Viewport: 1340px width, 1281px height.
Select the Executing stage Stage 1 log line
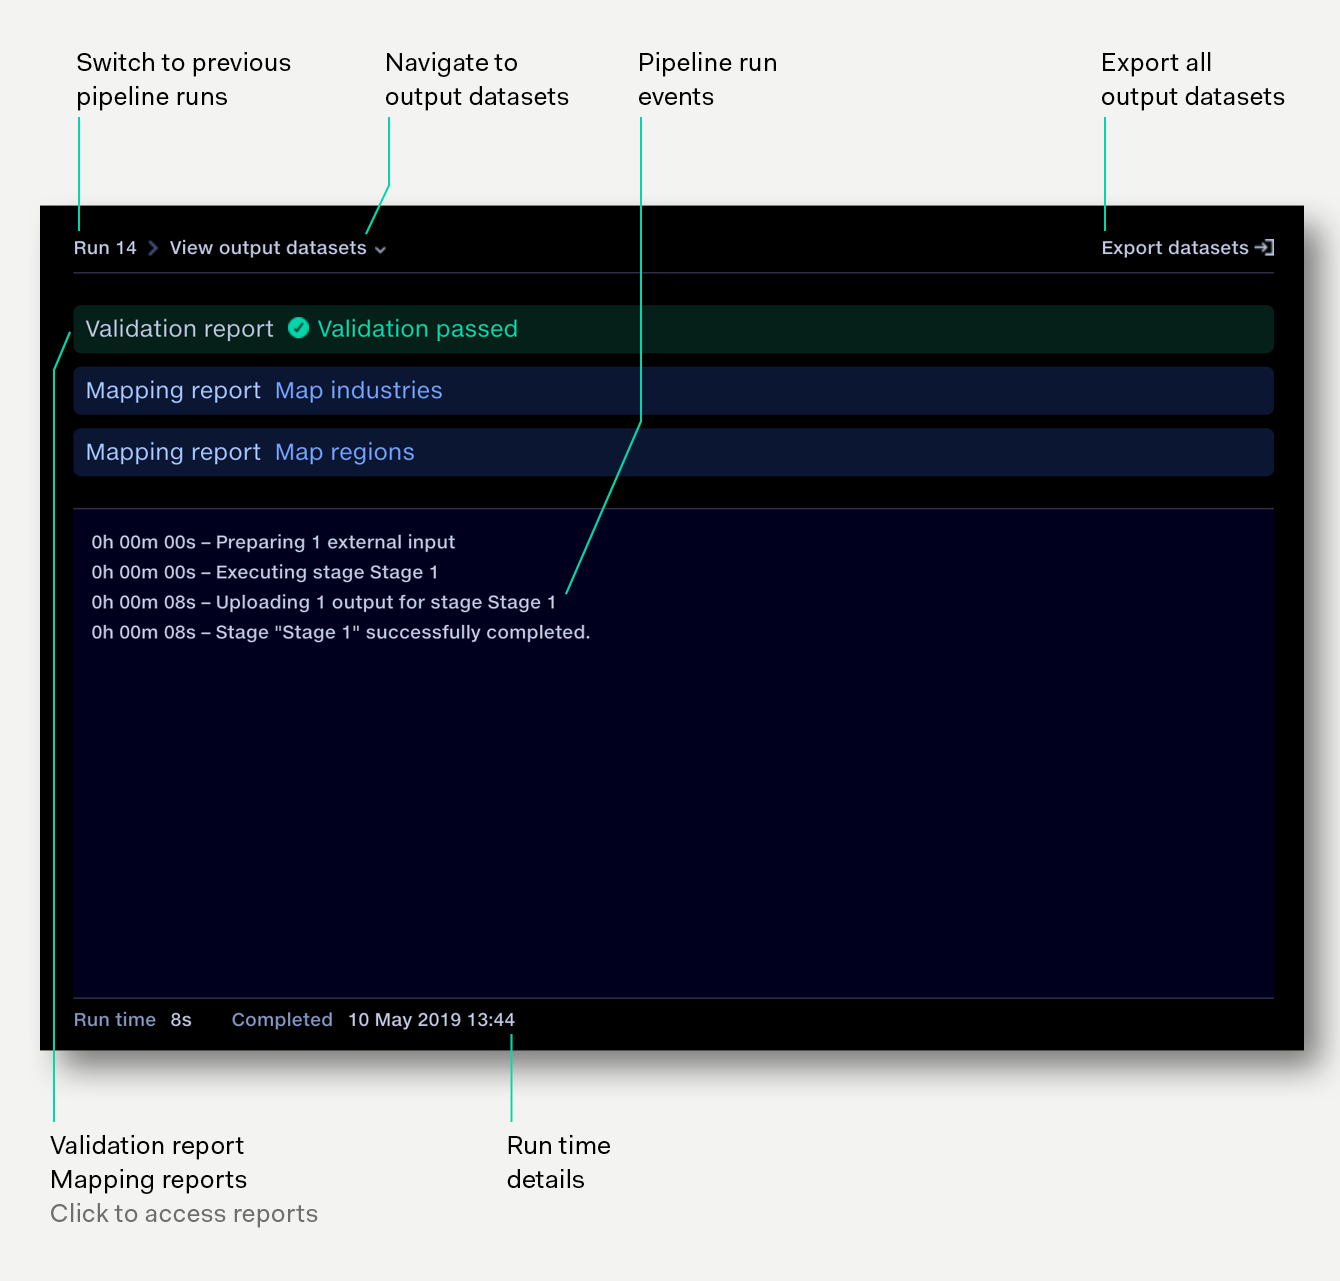[x=265, y=572]
